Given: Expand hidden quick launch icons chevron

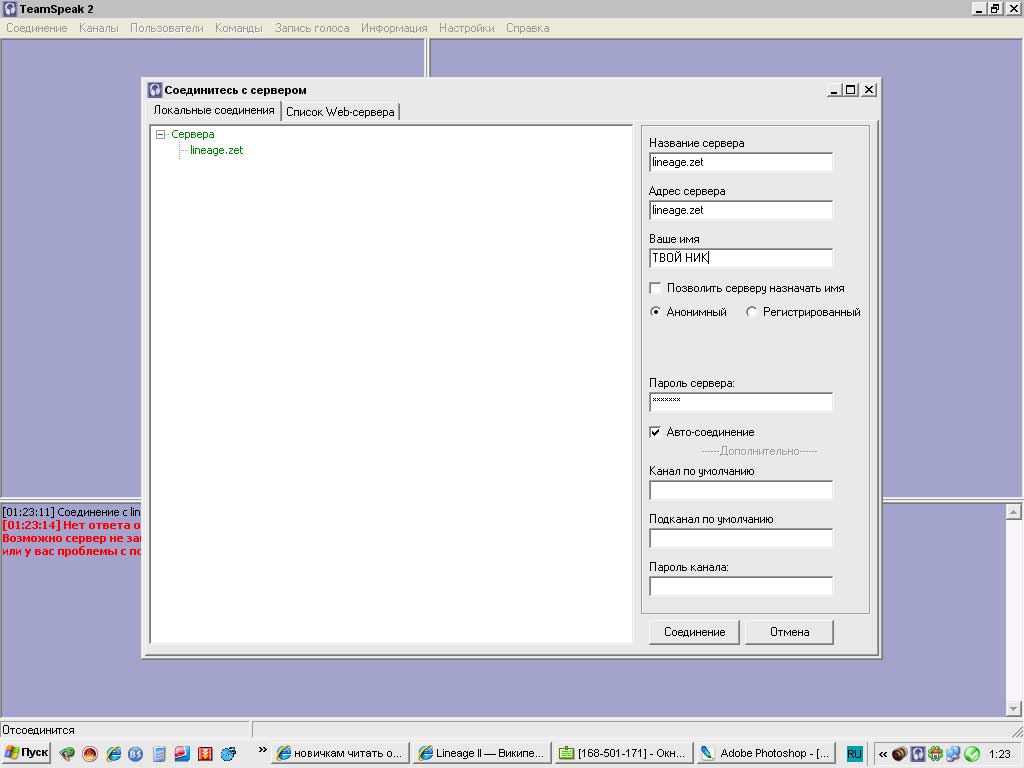Looking at the screenshot, I should pyautogui.click(x=263, y=749).
